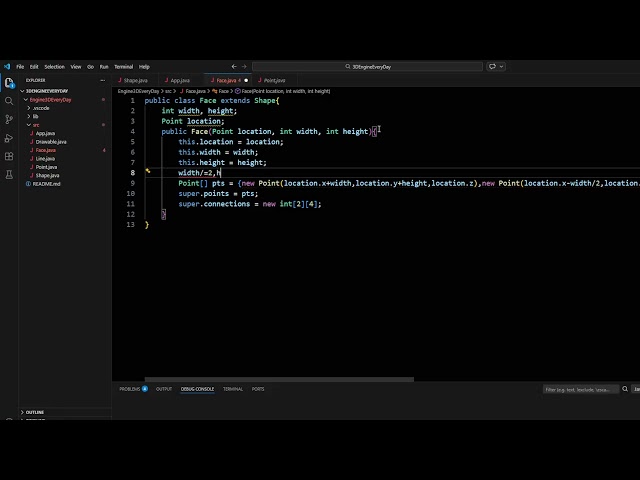Open Point.java in the explorer
The image size is (640, 480).
pos(46,167)
